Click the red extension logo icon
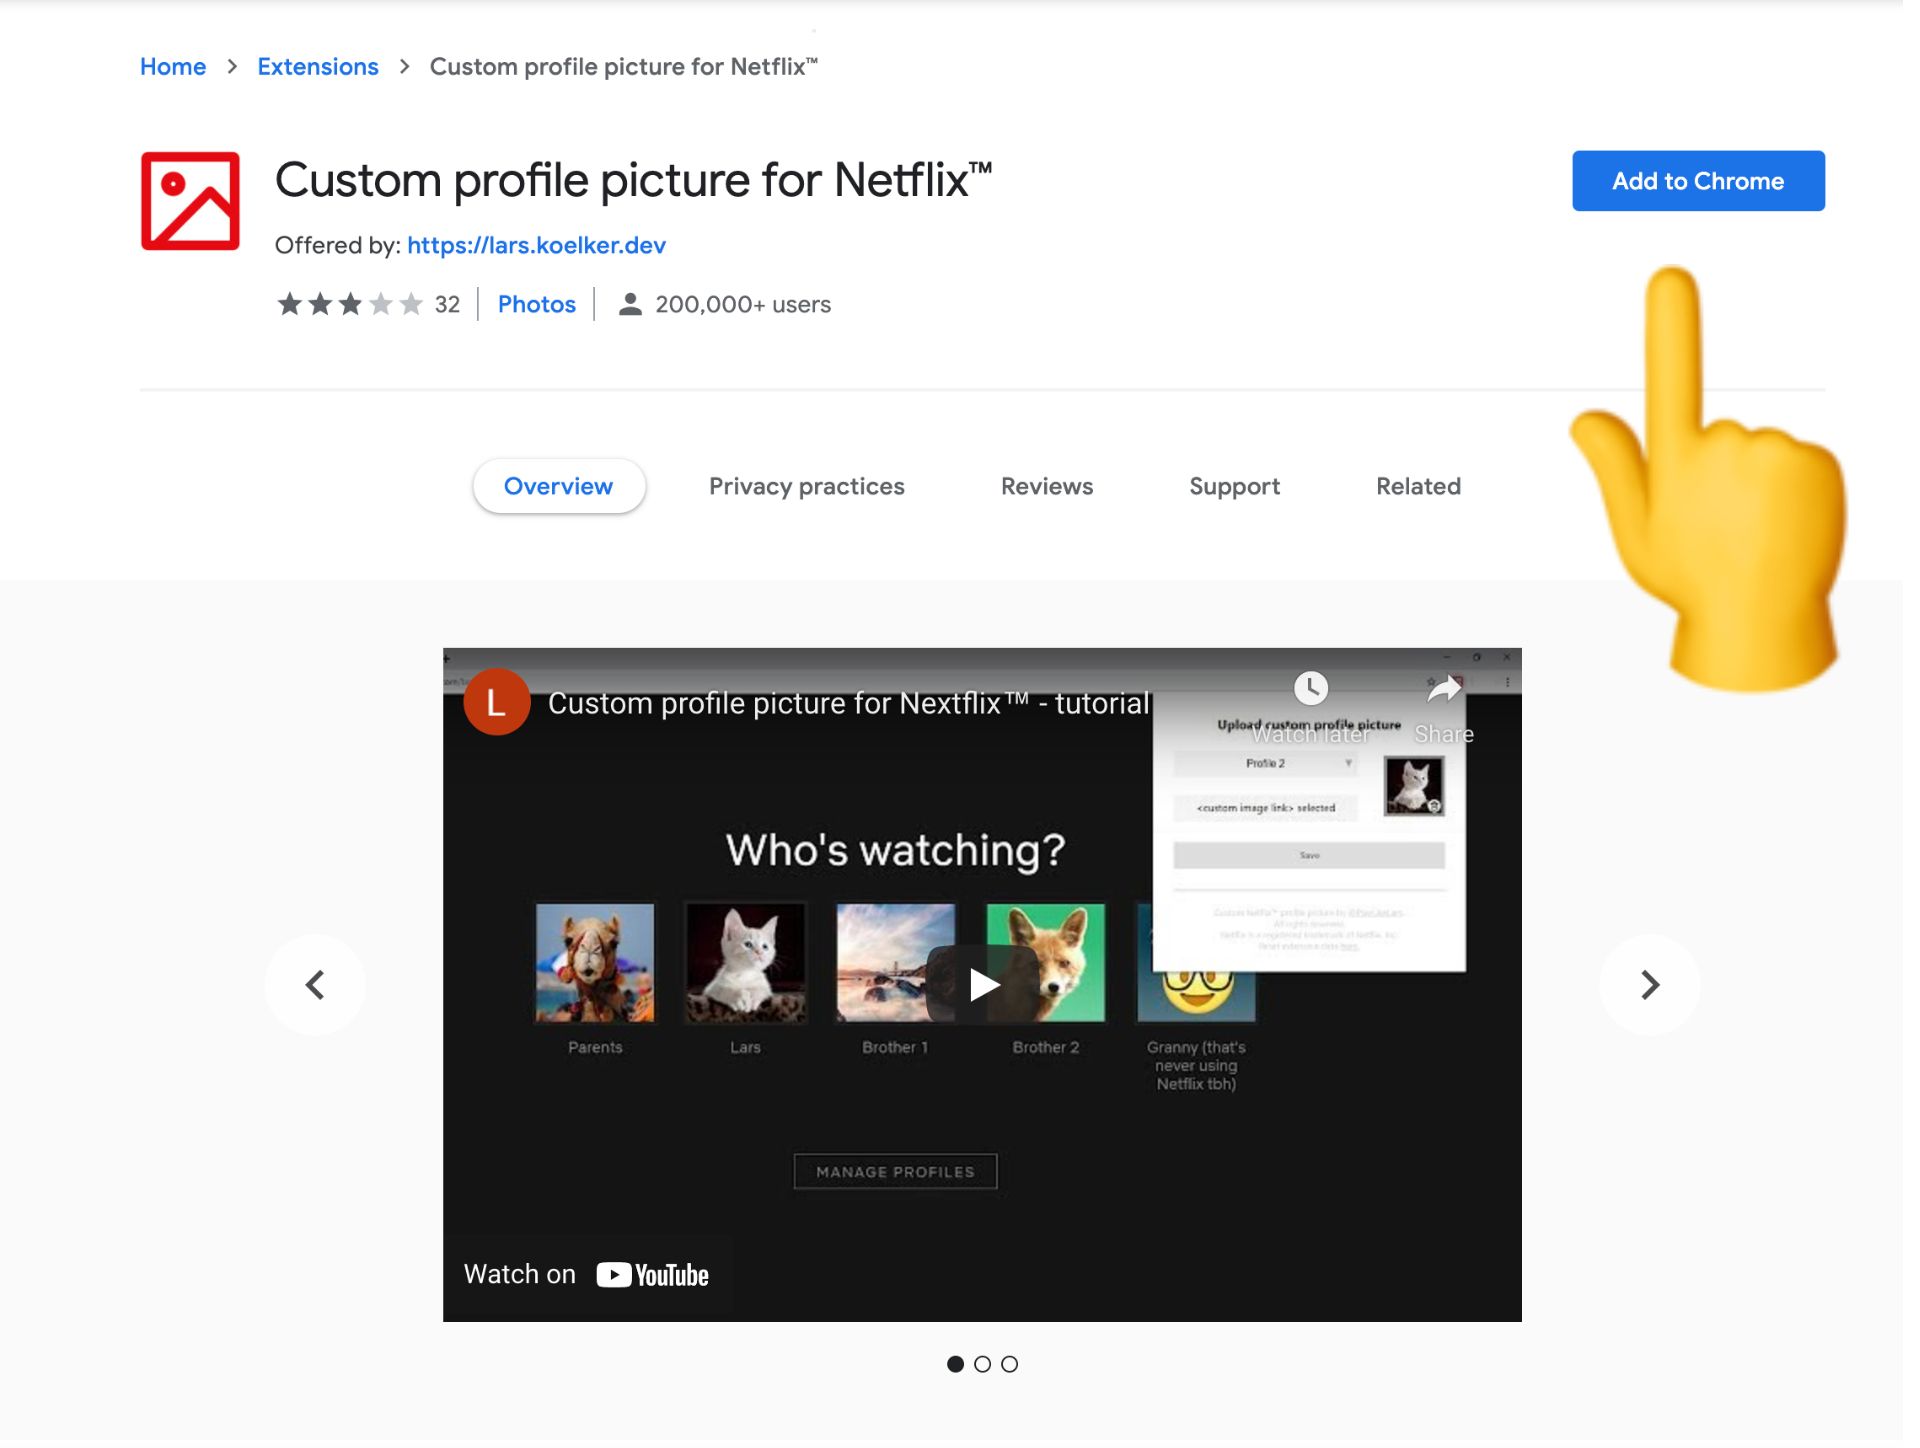Image resolution: width=1920 pixels, height=1448 pixels. 190,199
